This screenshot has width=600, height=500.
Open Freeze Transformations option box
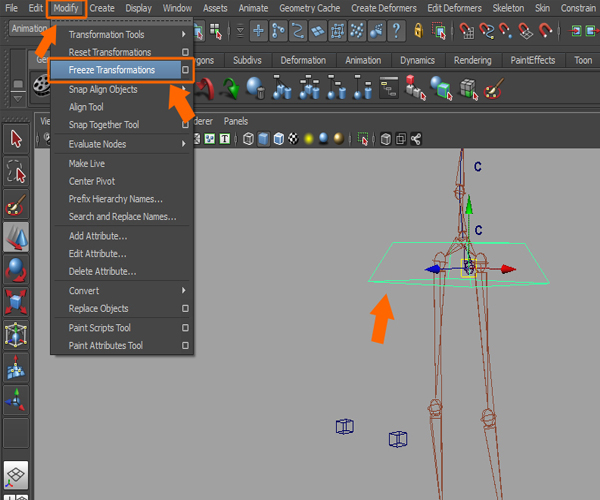(x=185, y=70)
